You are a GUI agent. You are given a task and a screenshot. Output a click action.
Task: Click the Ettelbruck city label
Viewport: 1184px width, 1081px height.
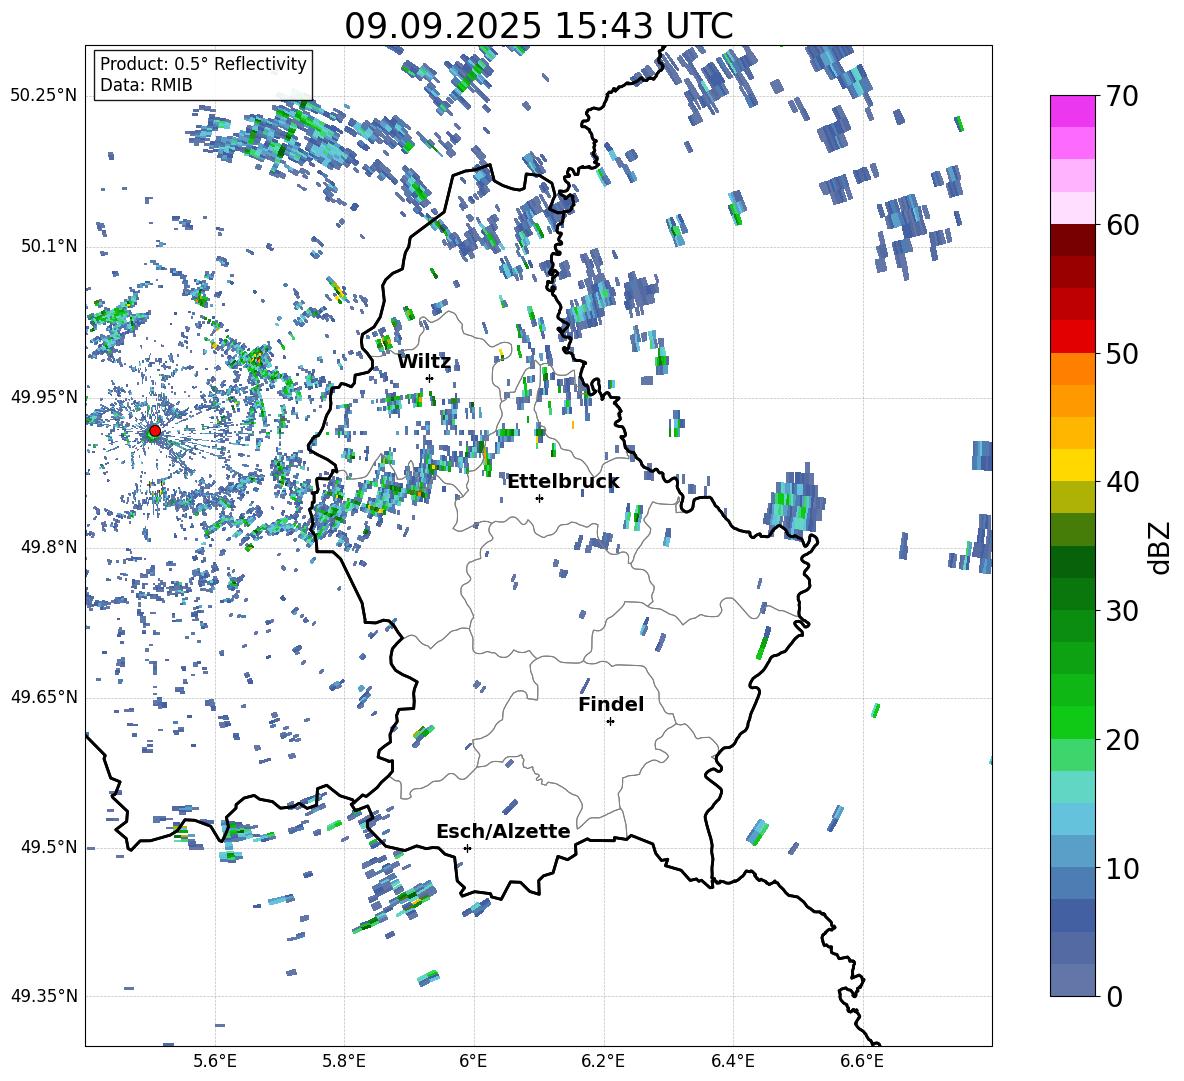tap(563, 482)
